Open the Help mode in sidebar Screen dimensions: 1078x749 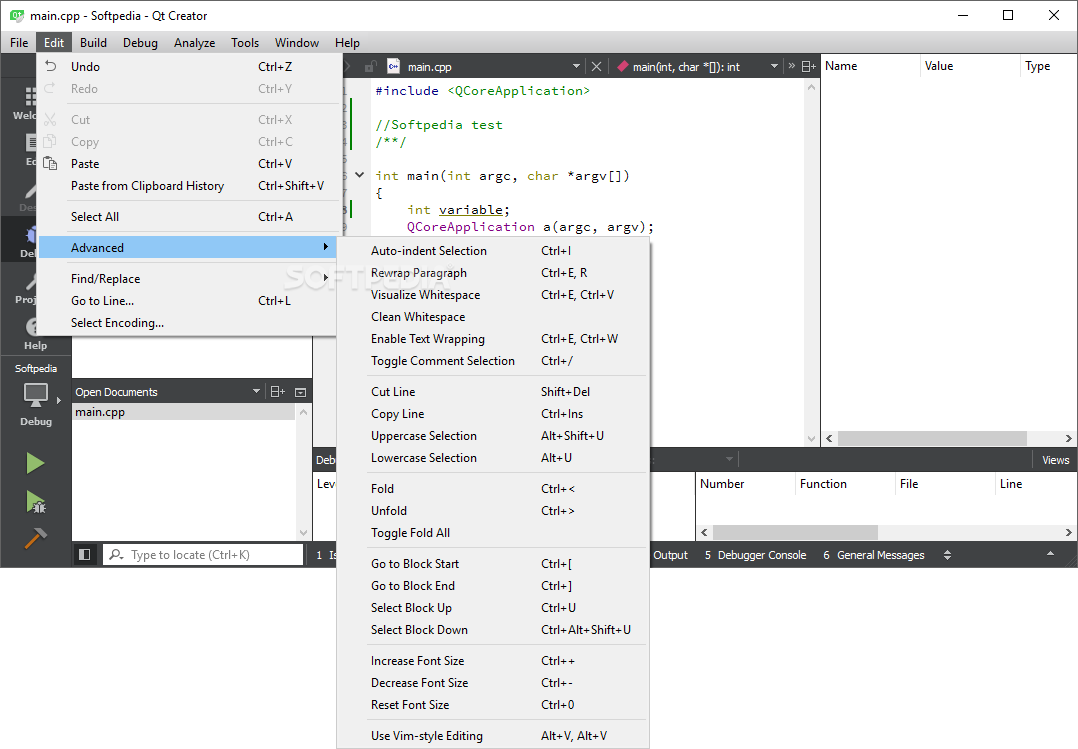tap(35, 333)
